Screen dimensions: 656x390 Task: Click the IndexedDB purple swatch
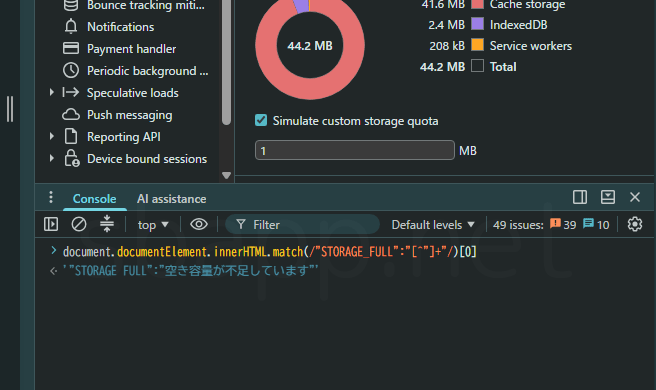(x=477, y=24)
